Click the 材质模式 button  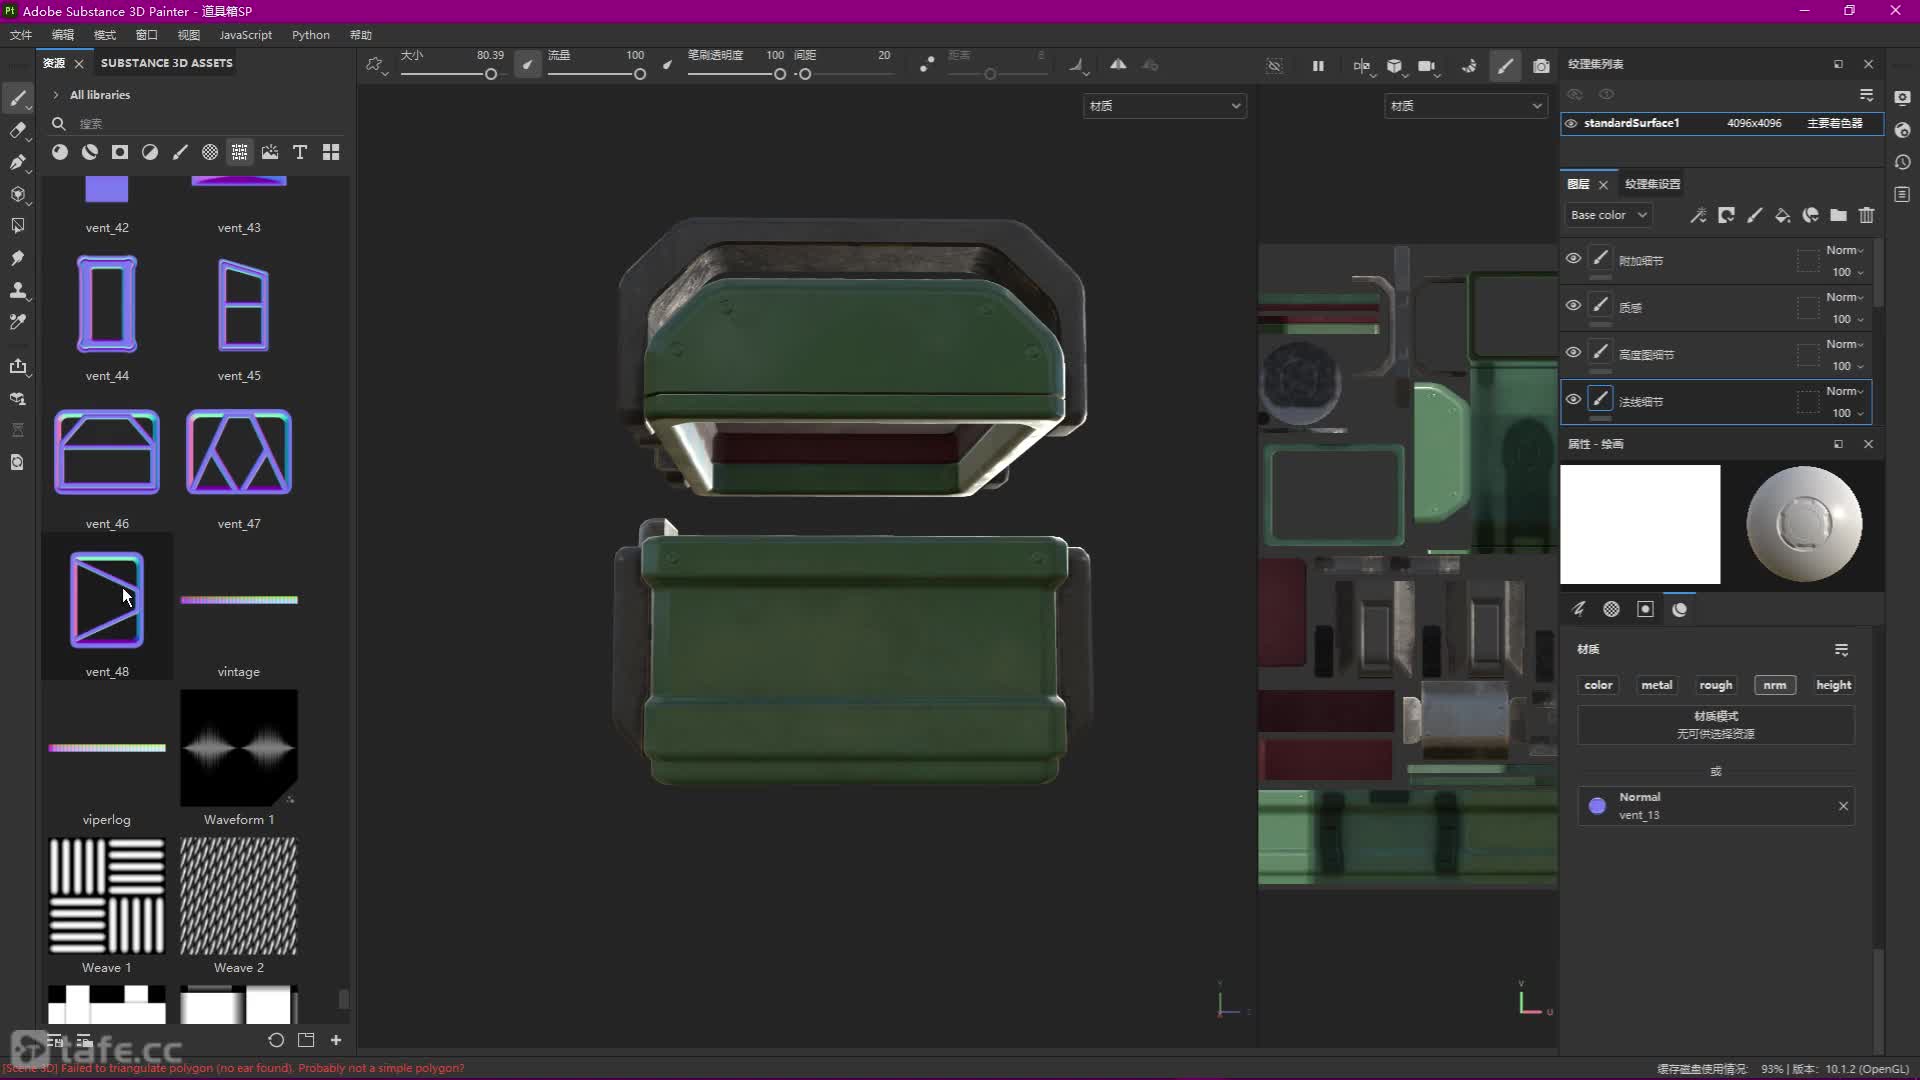[1715, 724]
